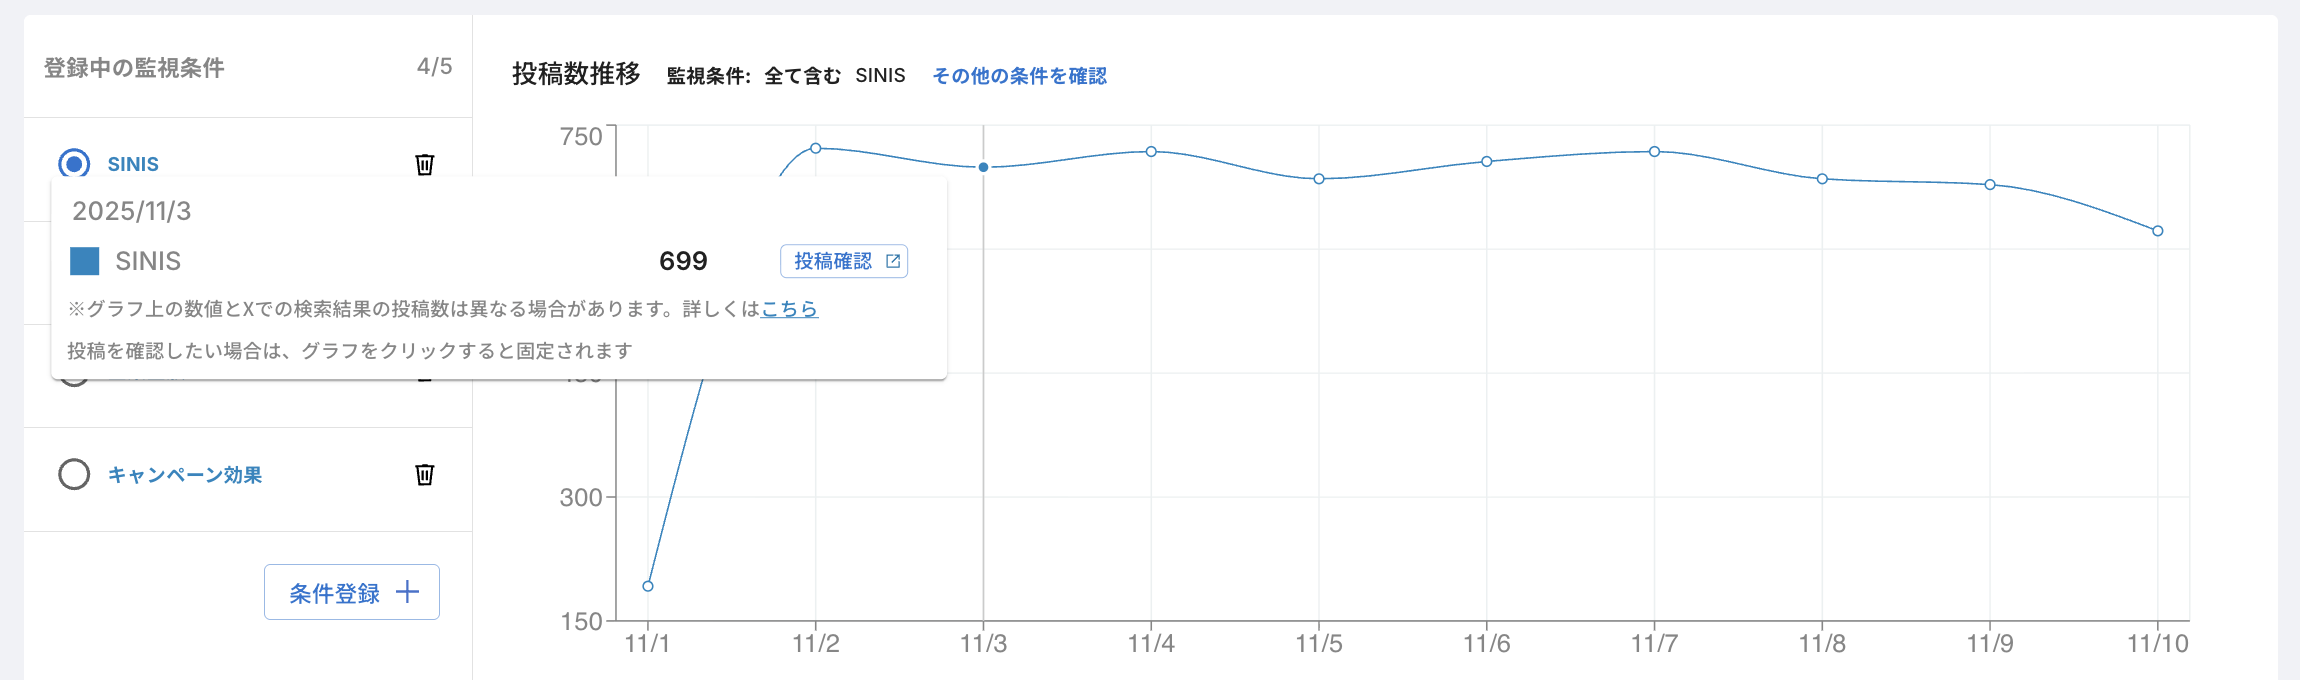Open その他の条件を確認 link

1019,76
